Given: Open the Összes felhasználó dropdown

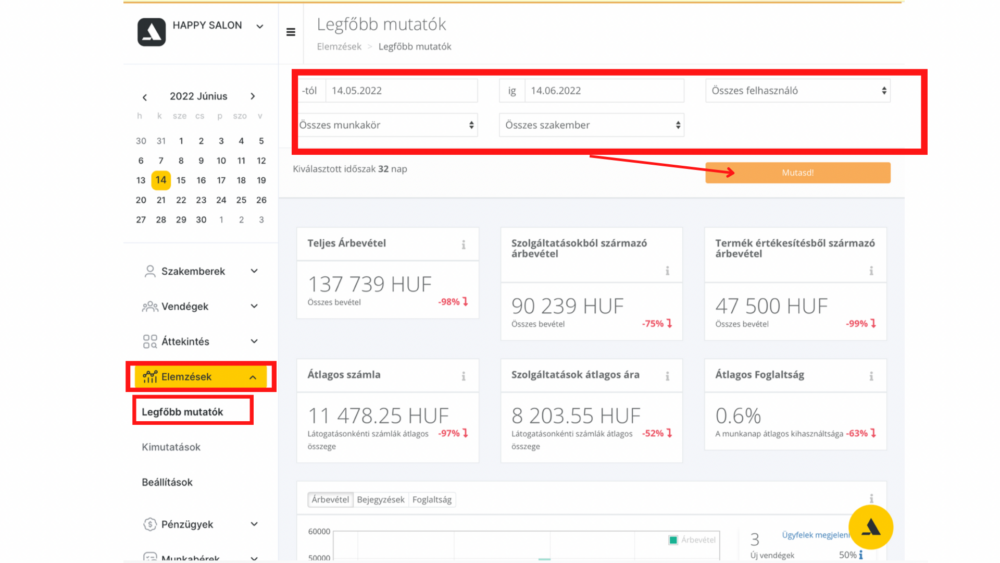Looking at the screenshot, I should [798, 91].
